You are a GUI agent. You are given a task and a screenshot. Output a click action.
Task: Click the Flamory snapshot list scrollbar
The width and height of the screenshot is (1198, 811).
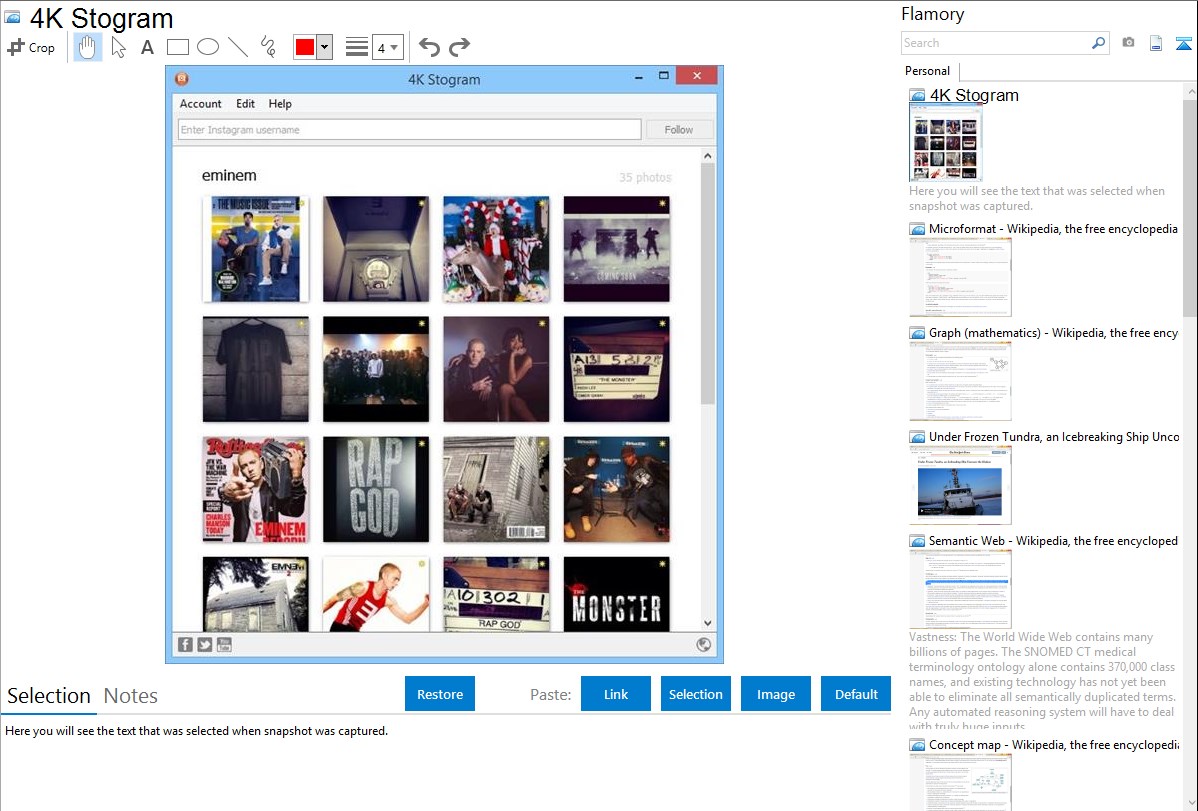coord(1190,206)
